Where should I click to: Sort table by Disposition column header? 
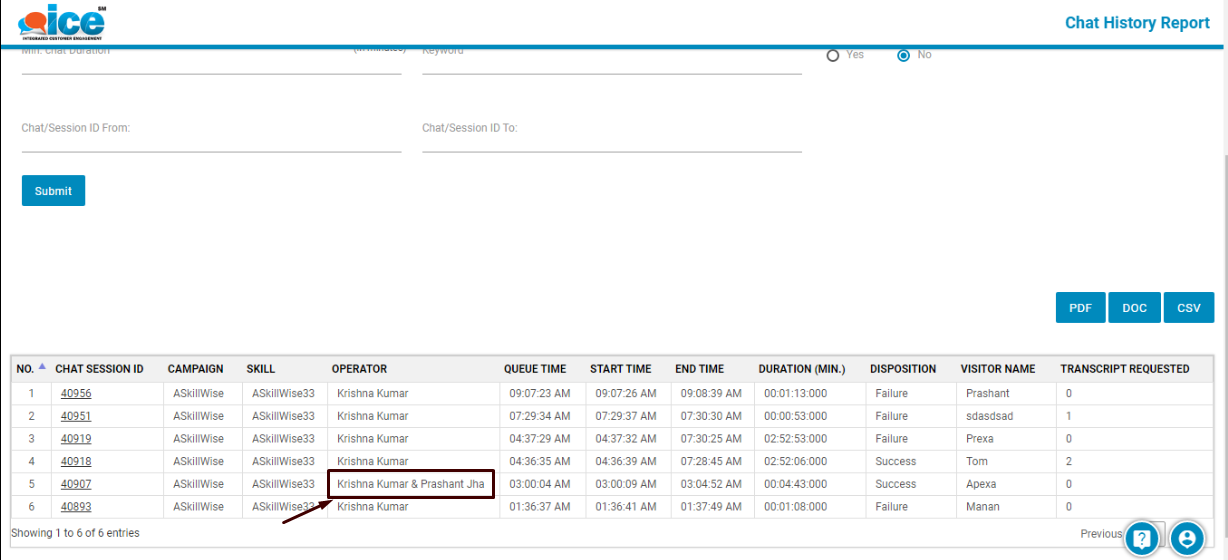coord(902,369)
